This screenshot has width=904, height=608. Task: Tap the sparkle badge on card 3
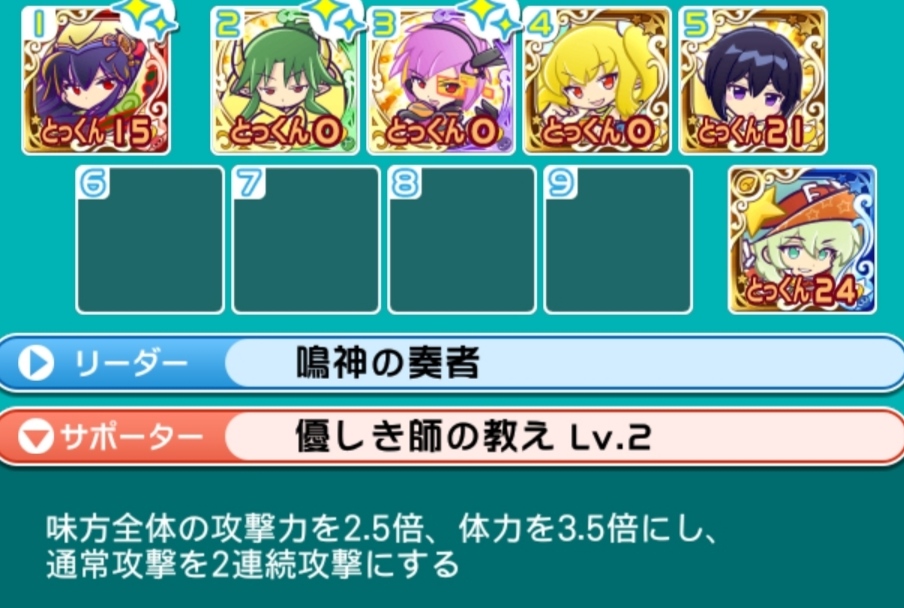pos(492,17)
